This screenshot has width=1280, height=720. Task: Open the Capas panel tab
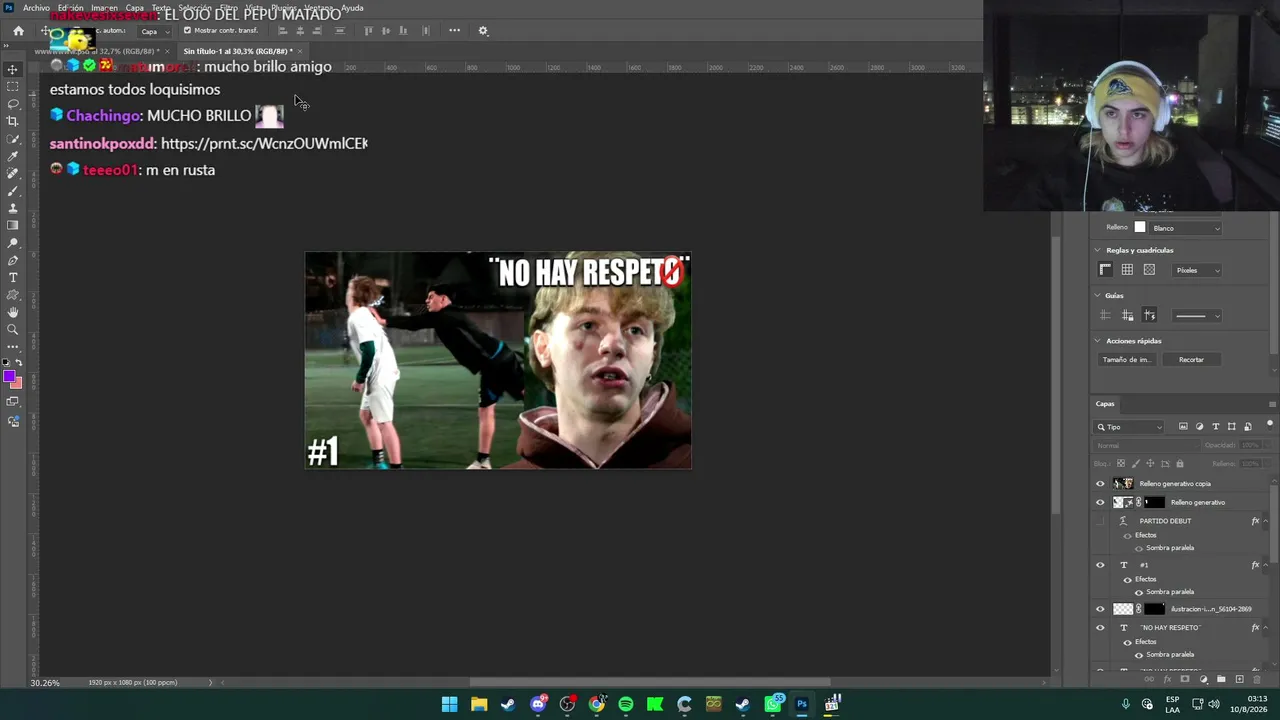click(x=1105, y=404)
